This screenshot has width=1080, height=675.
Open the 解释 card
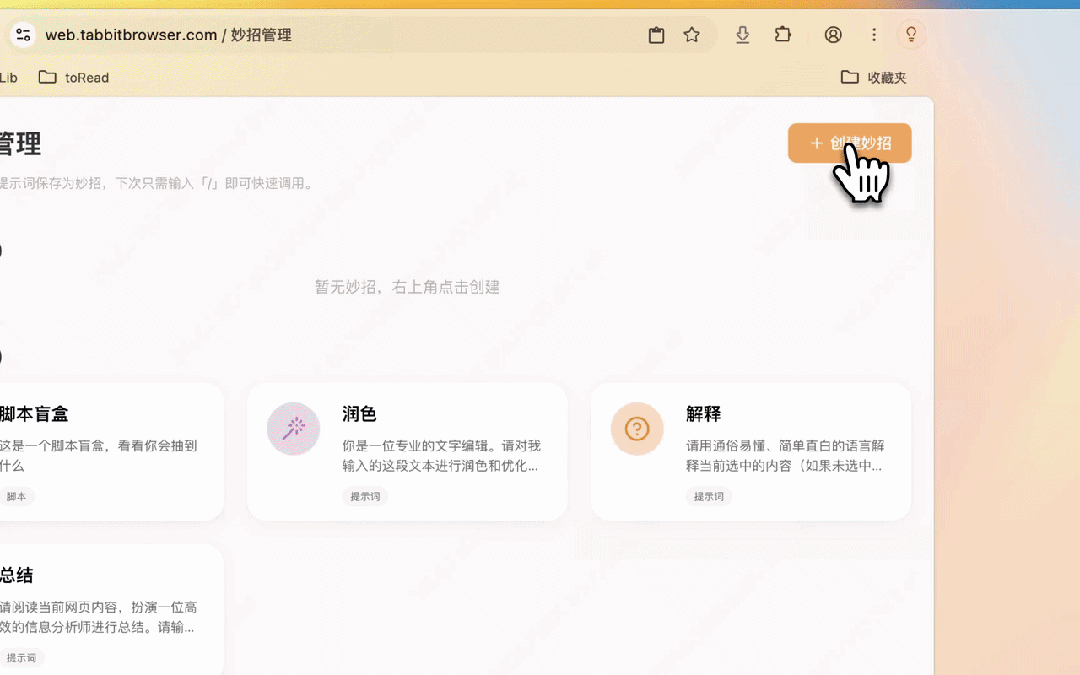(750, 450)
